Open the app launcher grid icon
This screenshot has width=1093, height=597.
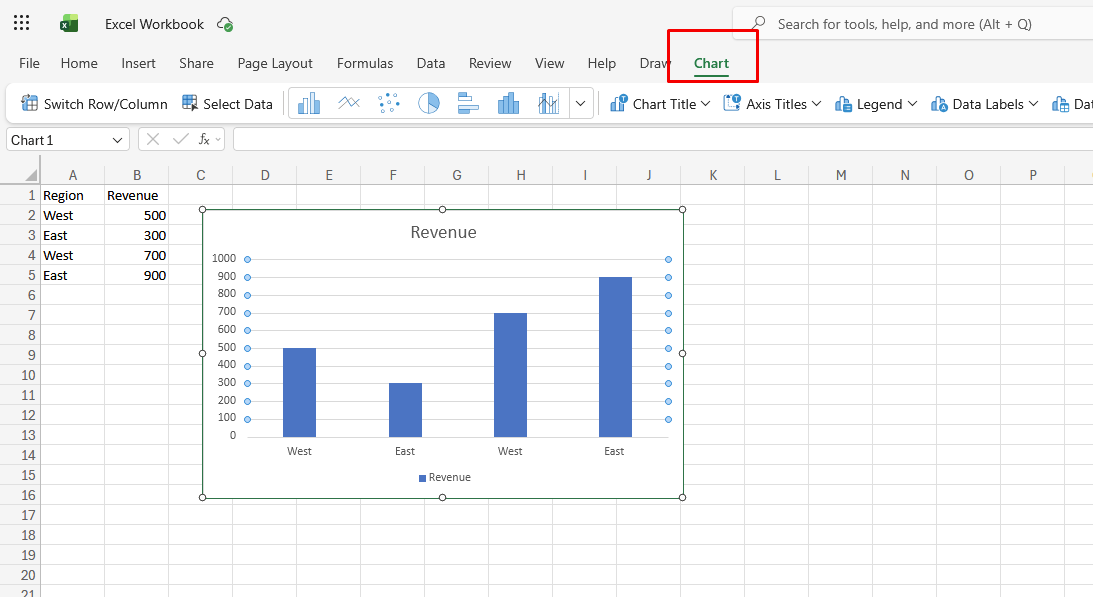[22, 23]
